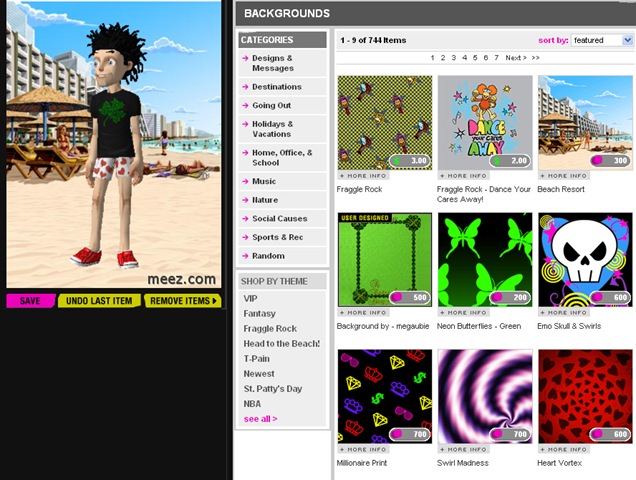Expand the Remove Items menu button
The height and width of the screenshot is (480, 636).
click(x=183, y=301)
